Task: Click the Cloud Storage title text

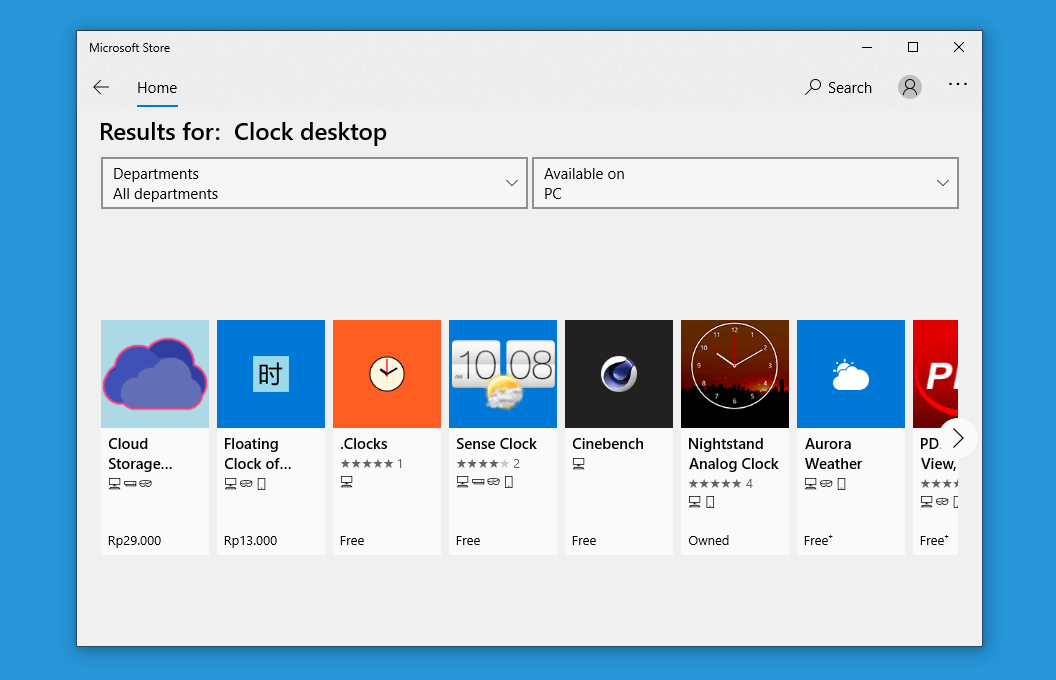Action: click(x=140, y=454)
